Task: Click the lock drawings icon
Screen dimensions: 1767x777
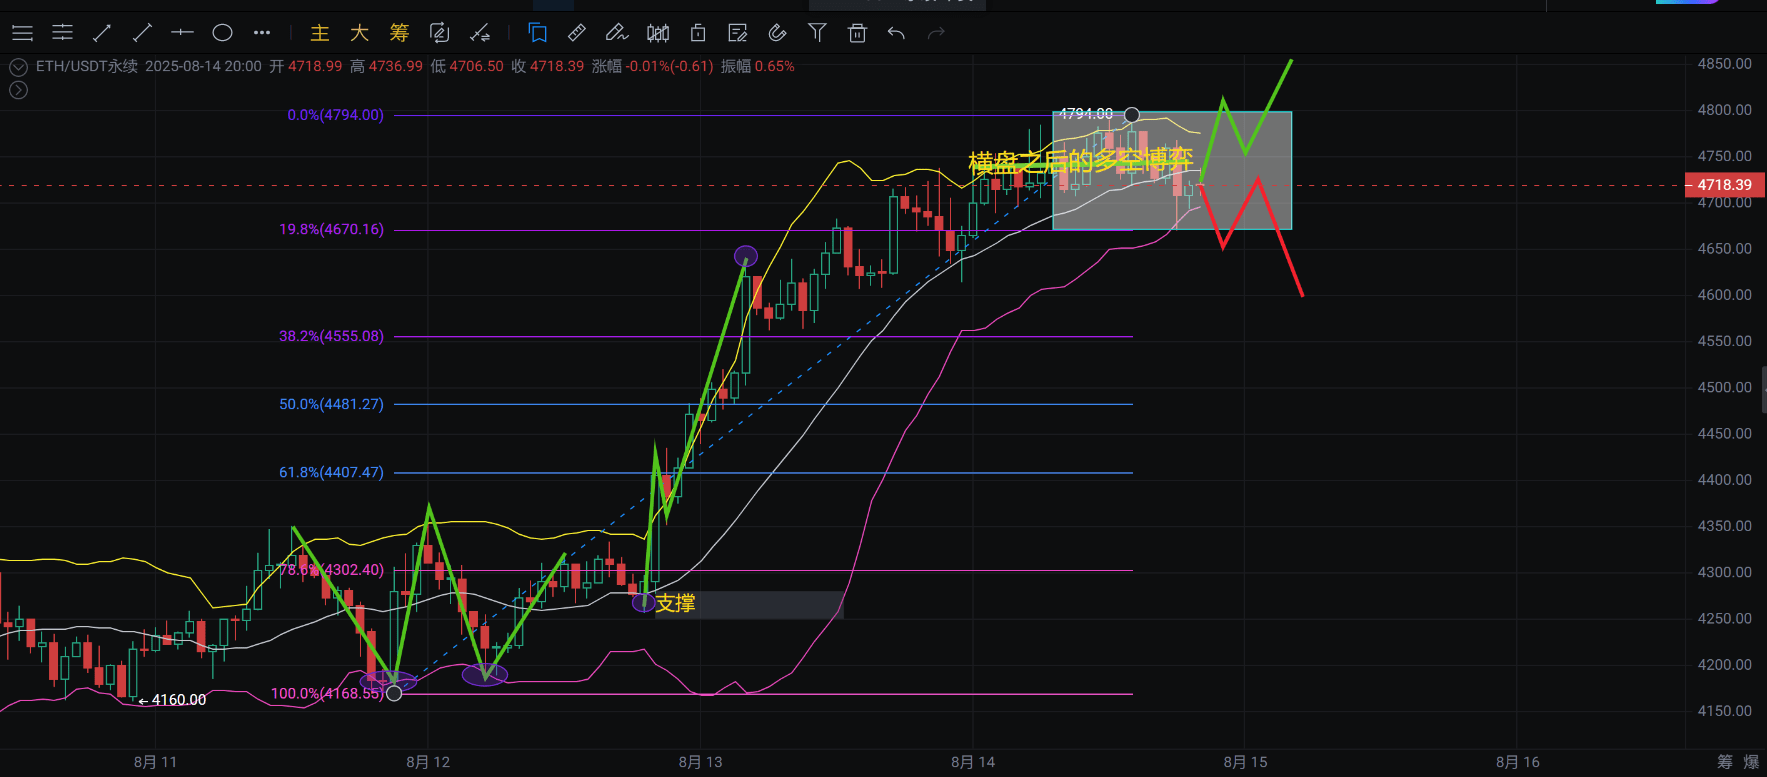Action: (x=698, y=33)
